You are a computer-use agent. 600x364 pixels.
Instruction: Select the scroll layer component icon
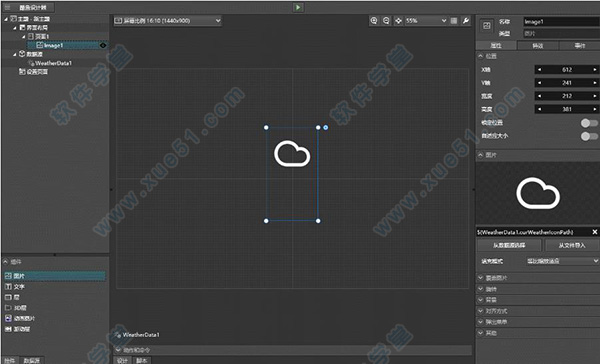point(8,329)
